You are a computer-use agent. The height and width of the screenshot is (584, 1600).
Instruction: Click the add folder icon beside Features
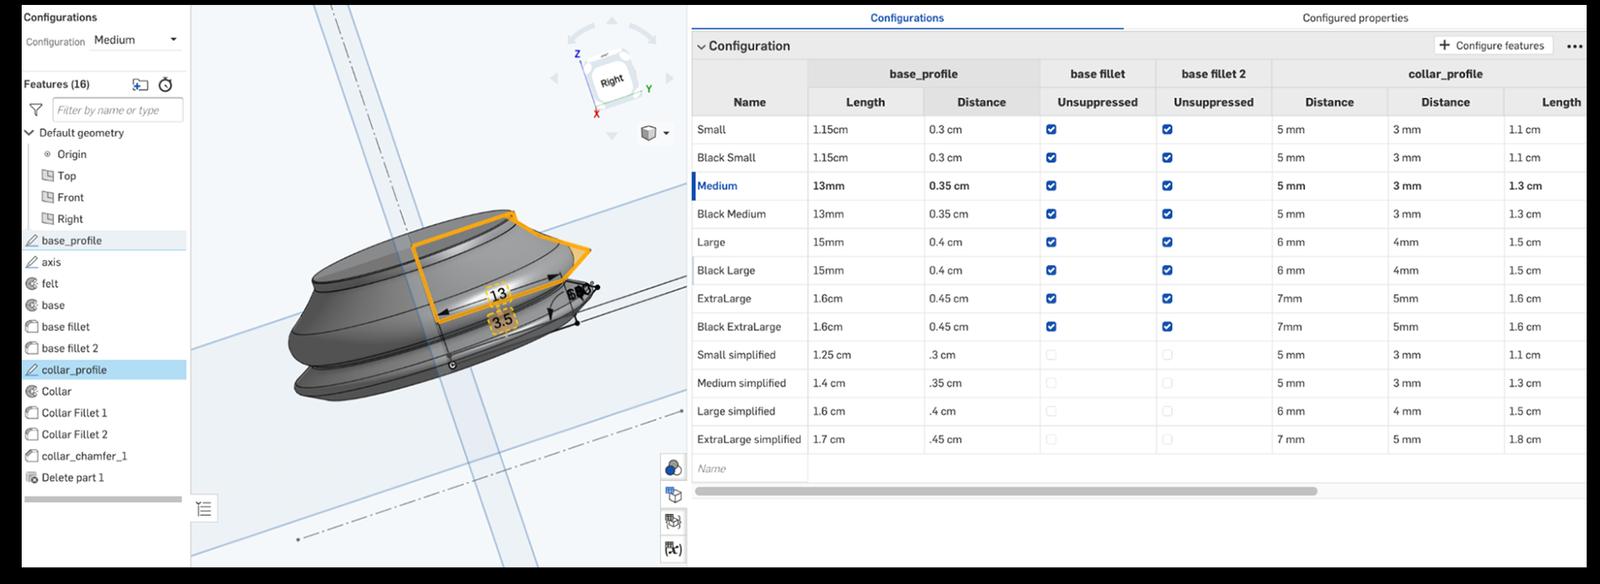point(140,85)
